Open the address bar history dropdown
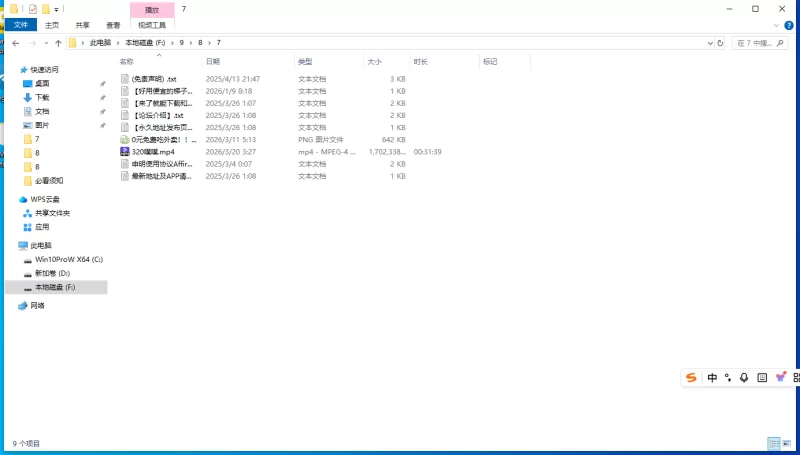 708,43
